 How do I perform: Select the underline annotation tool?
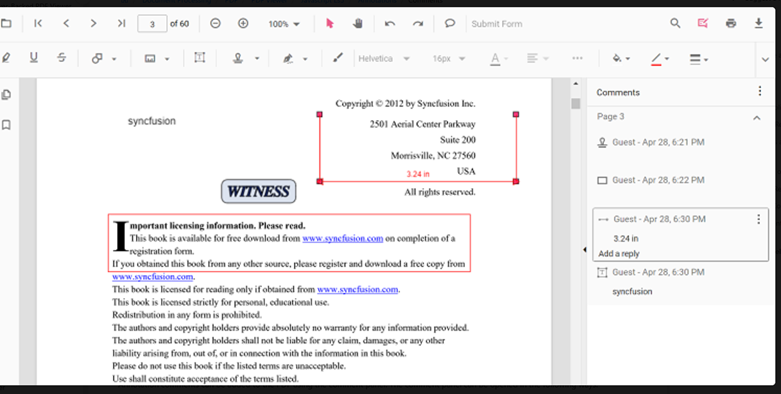(33, 58)
